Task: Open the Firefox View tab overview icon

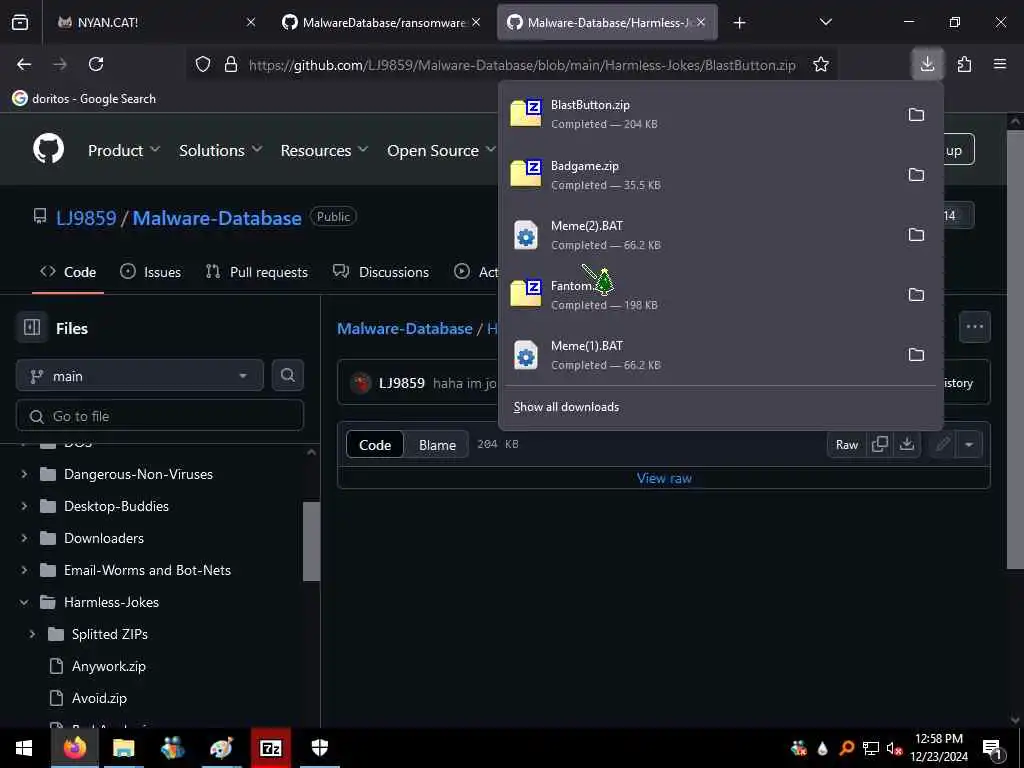Action: tap(20, 22)
